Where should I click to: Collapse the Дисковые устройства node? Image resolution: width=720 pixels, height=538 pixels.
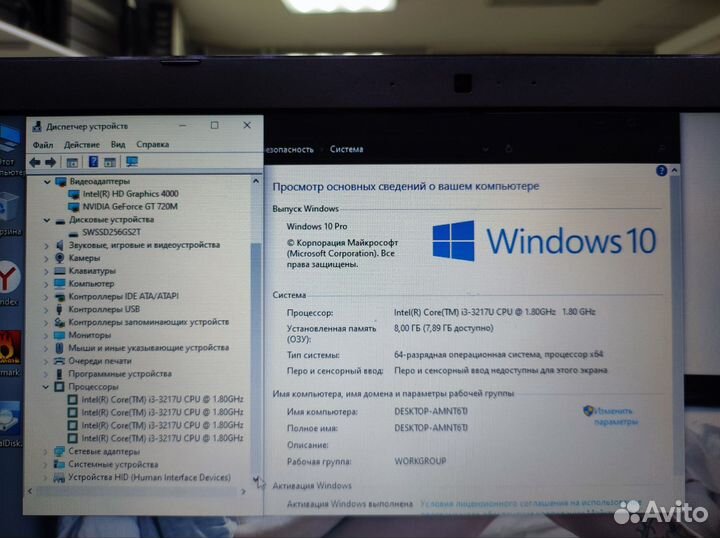point(46,220)
